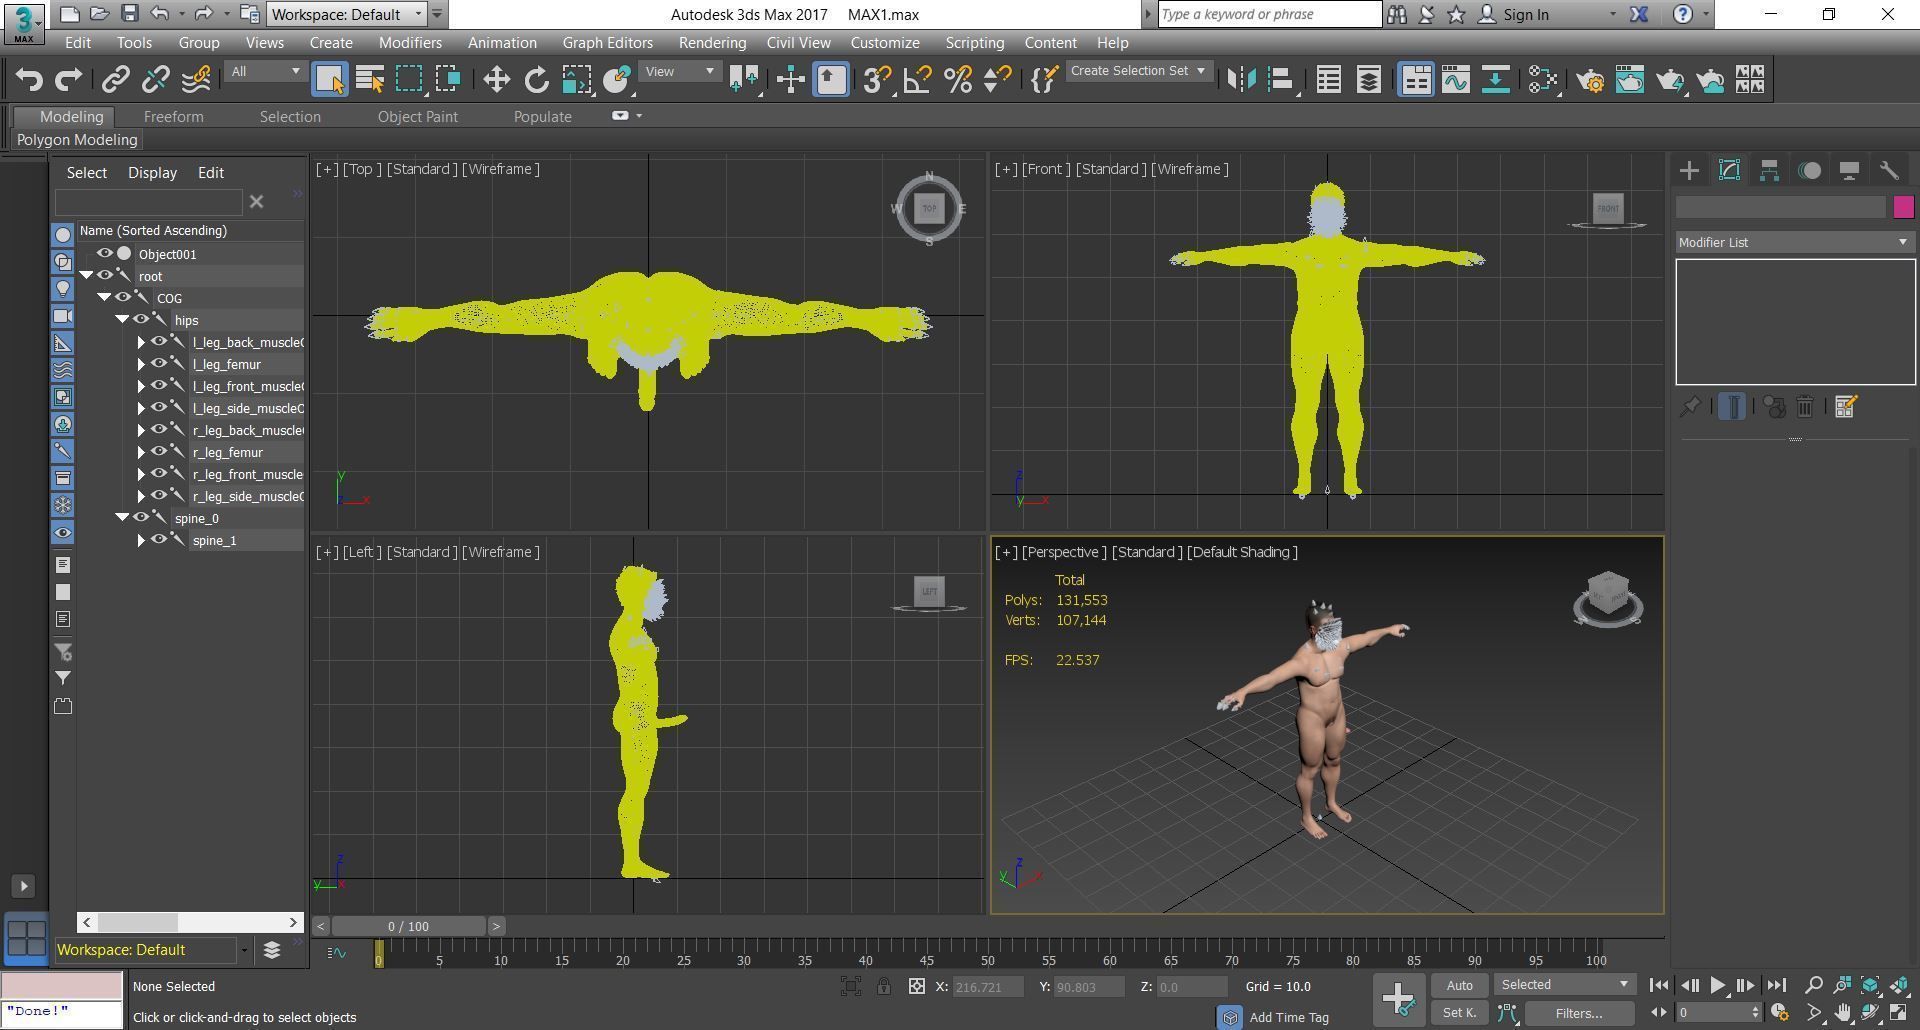Image resolution: width=1920 pixels, height=1030 pixels.
Task: Open the Workspace: Default dropdown in title bar
Action: click(x=347, y=14)
